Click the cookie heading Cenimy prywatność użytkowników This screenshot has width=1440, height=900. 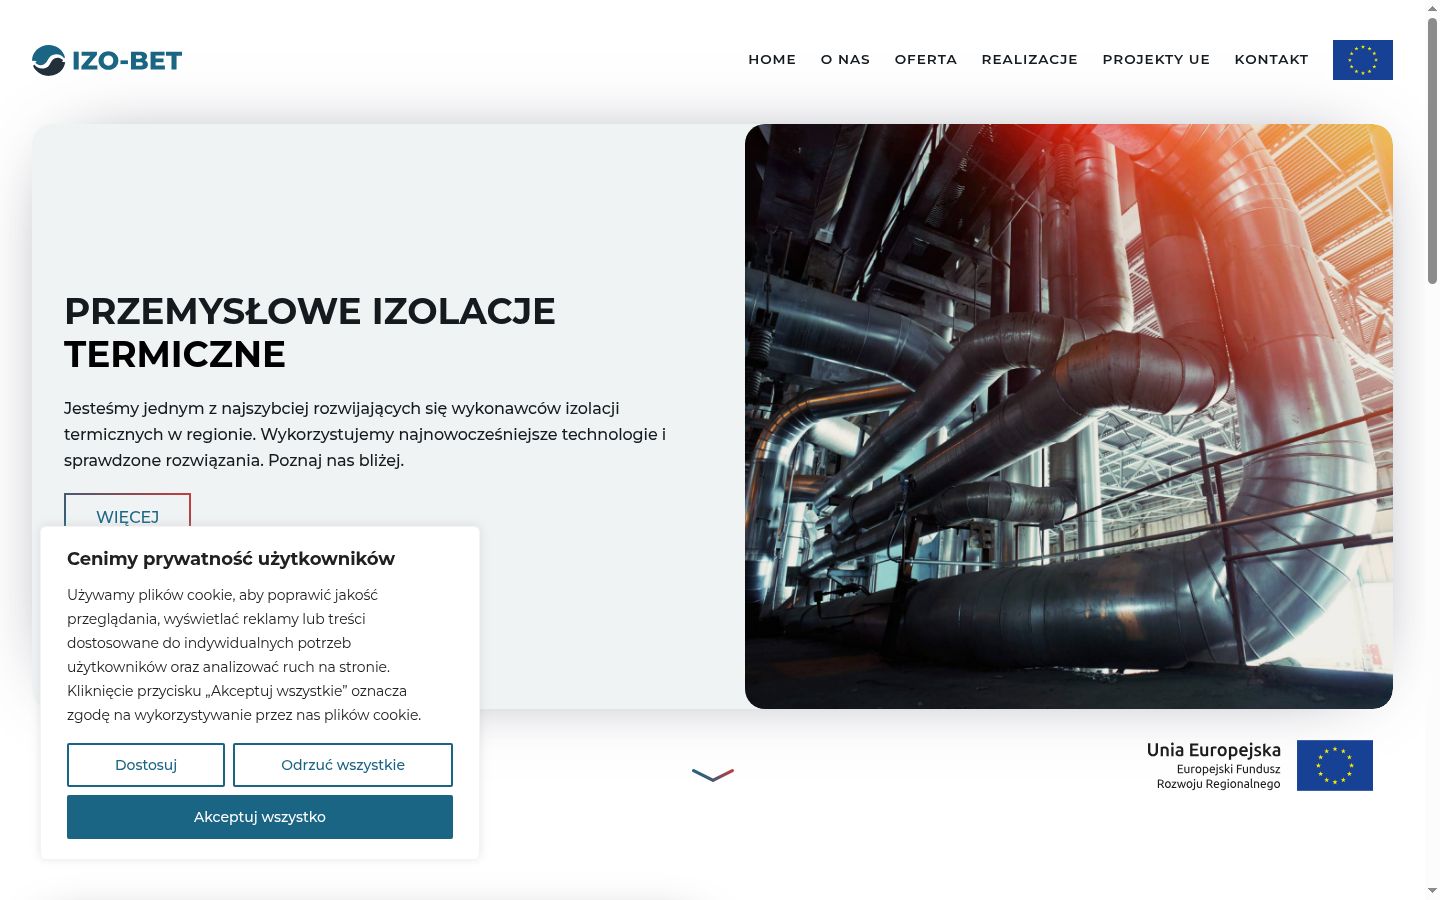[231, 559]
